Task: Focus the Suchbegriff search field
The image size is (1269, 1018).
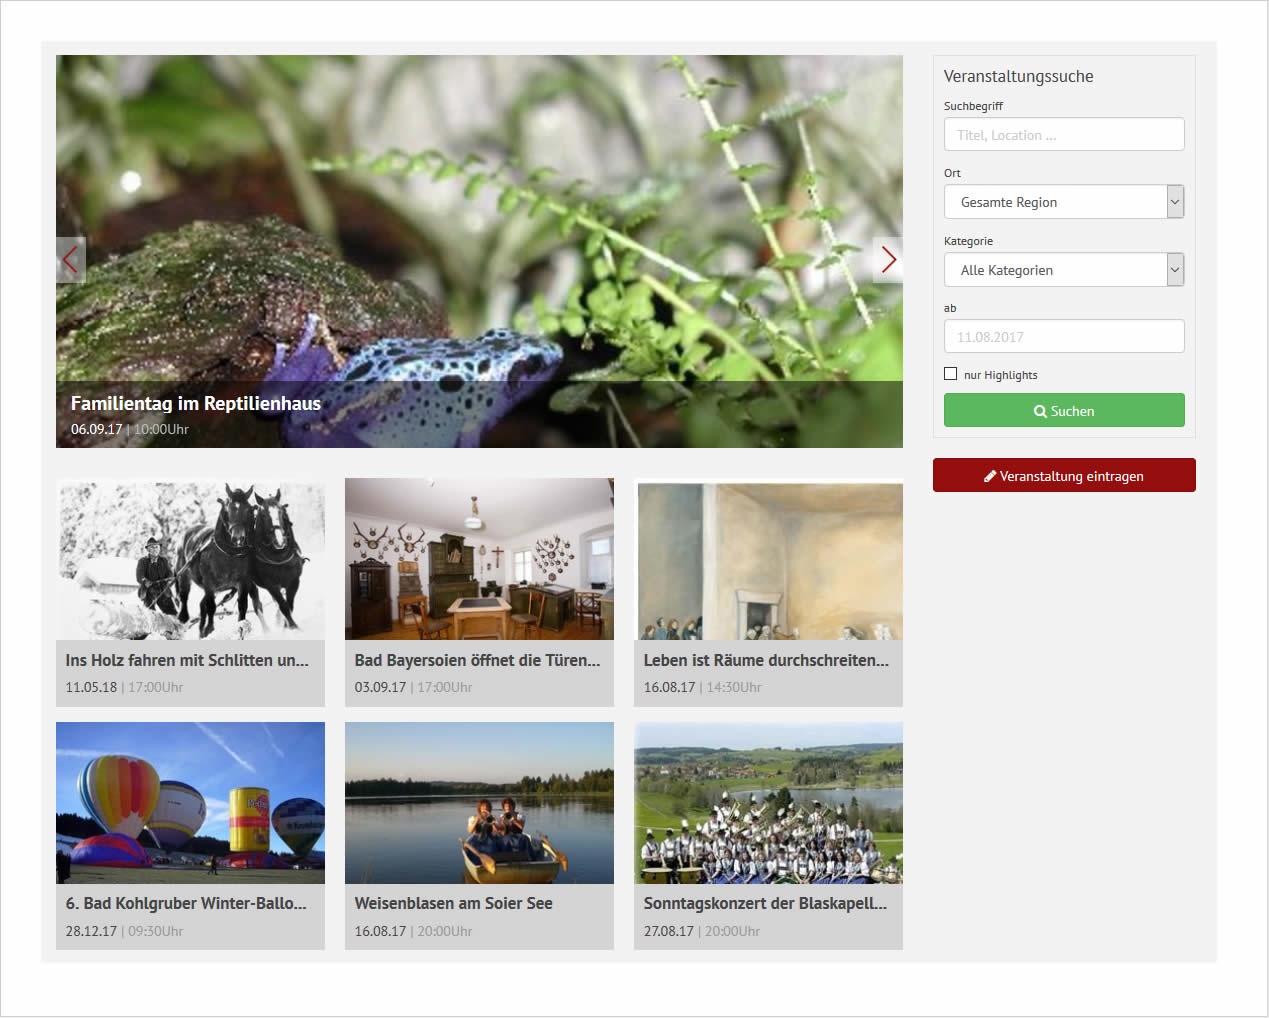Action: (x=1064, y=135)
